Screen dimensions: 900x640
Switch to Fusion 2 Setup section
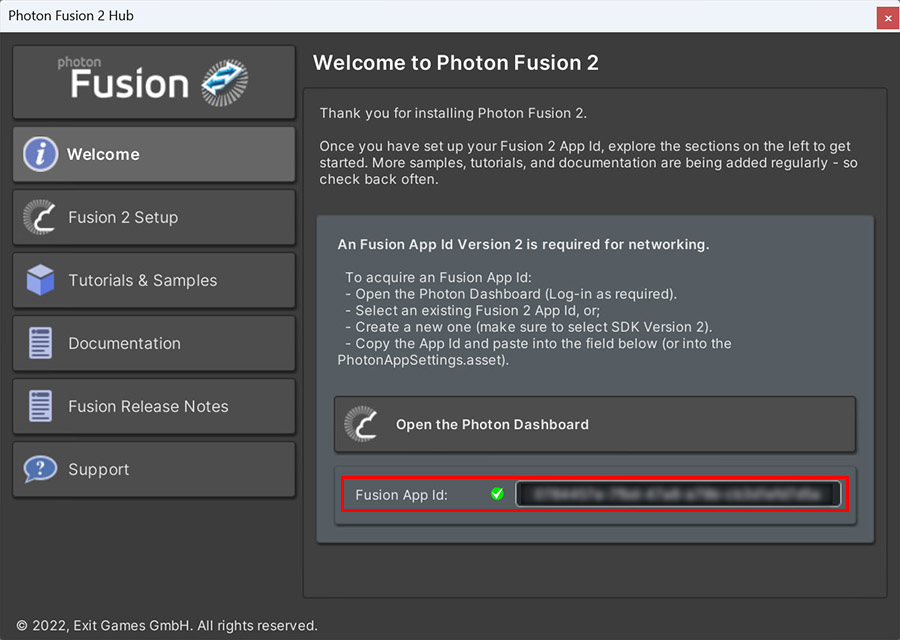click(154, 217)
